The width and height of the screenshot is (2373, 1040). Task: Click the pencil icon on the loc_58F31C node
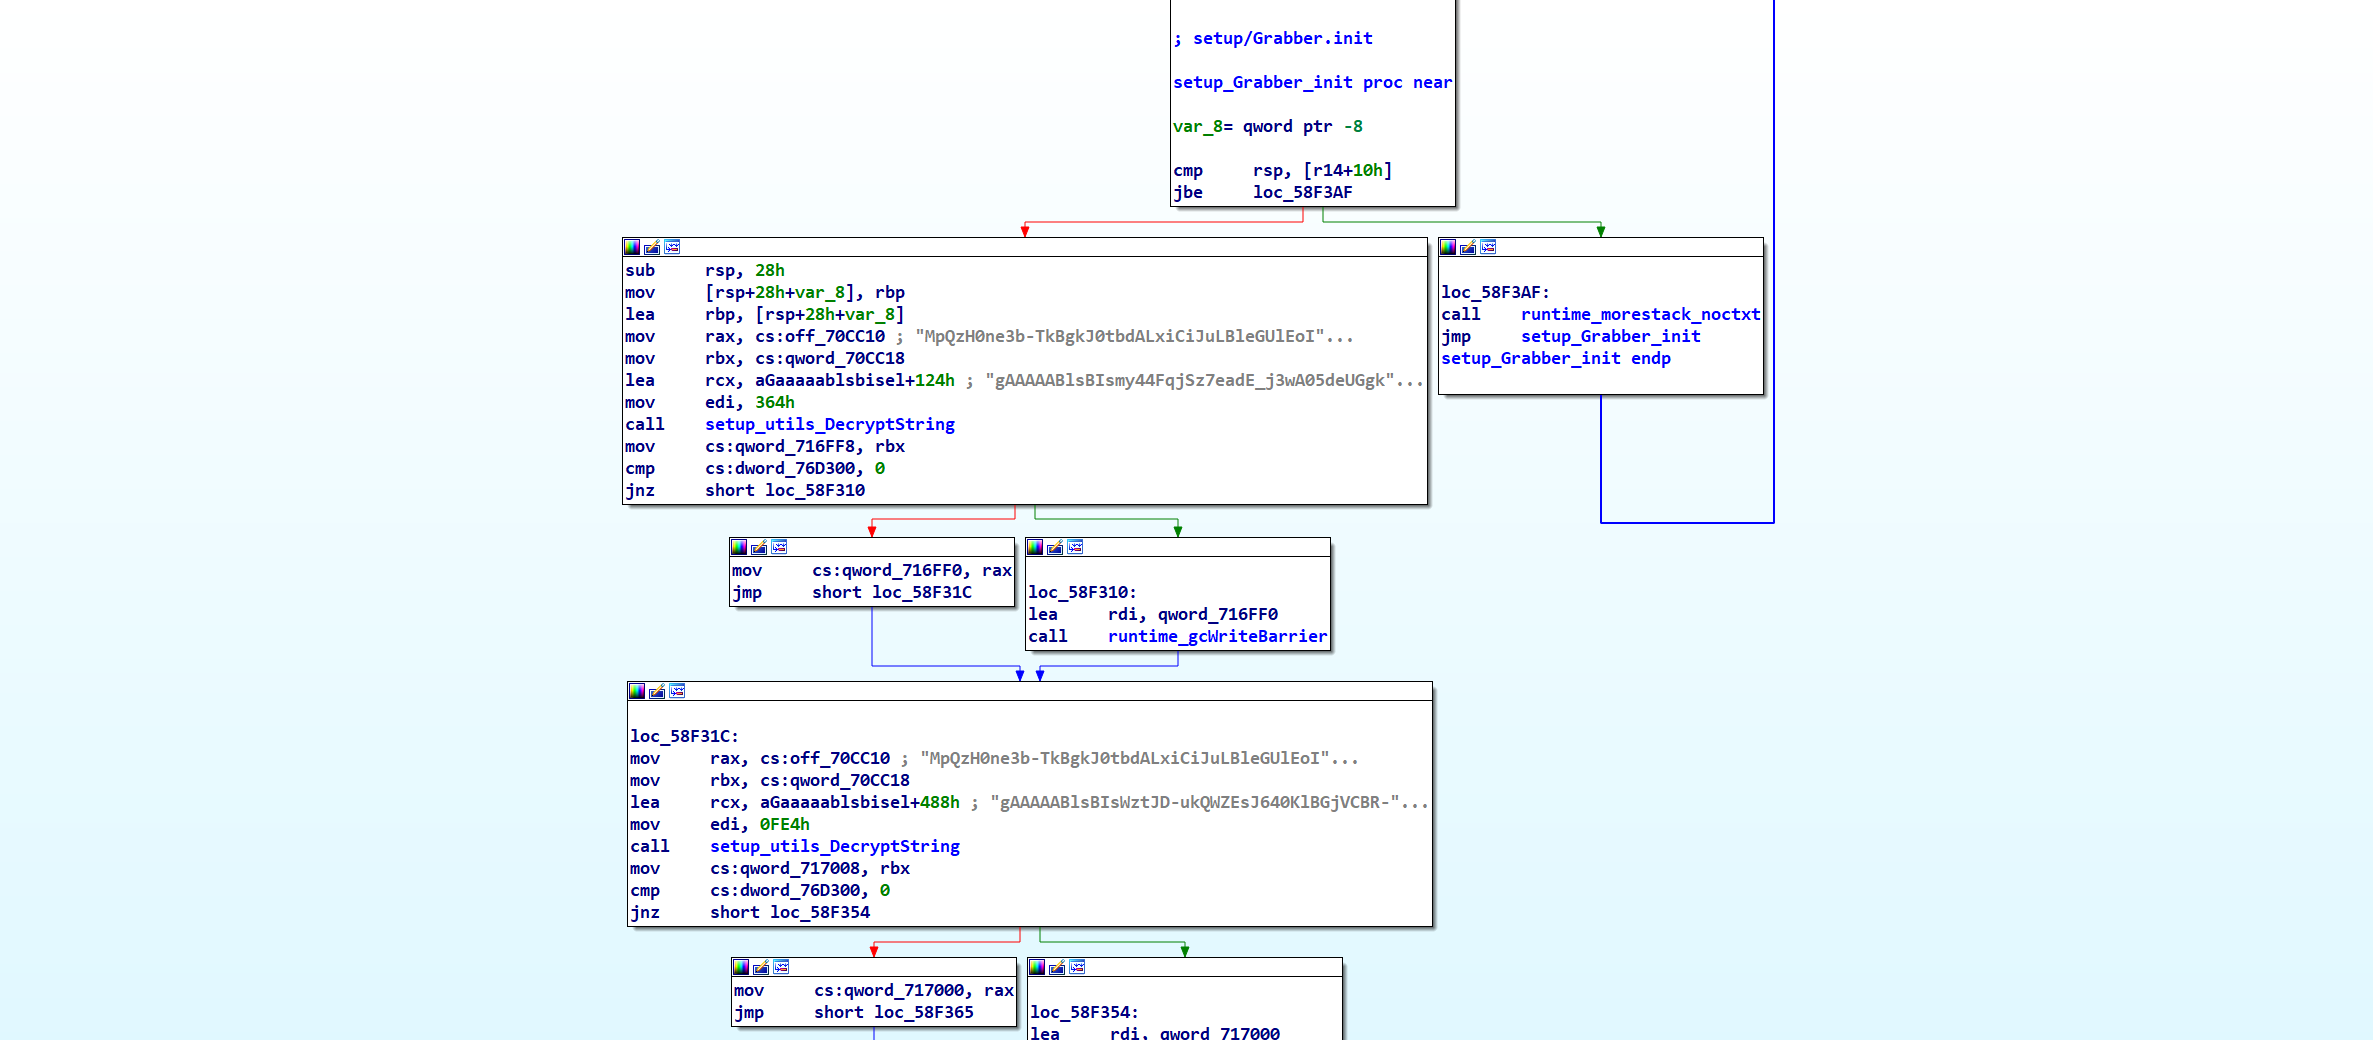coord(657,691)
